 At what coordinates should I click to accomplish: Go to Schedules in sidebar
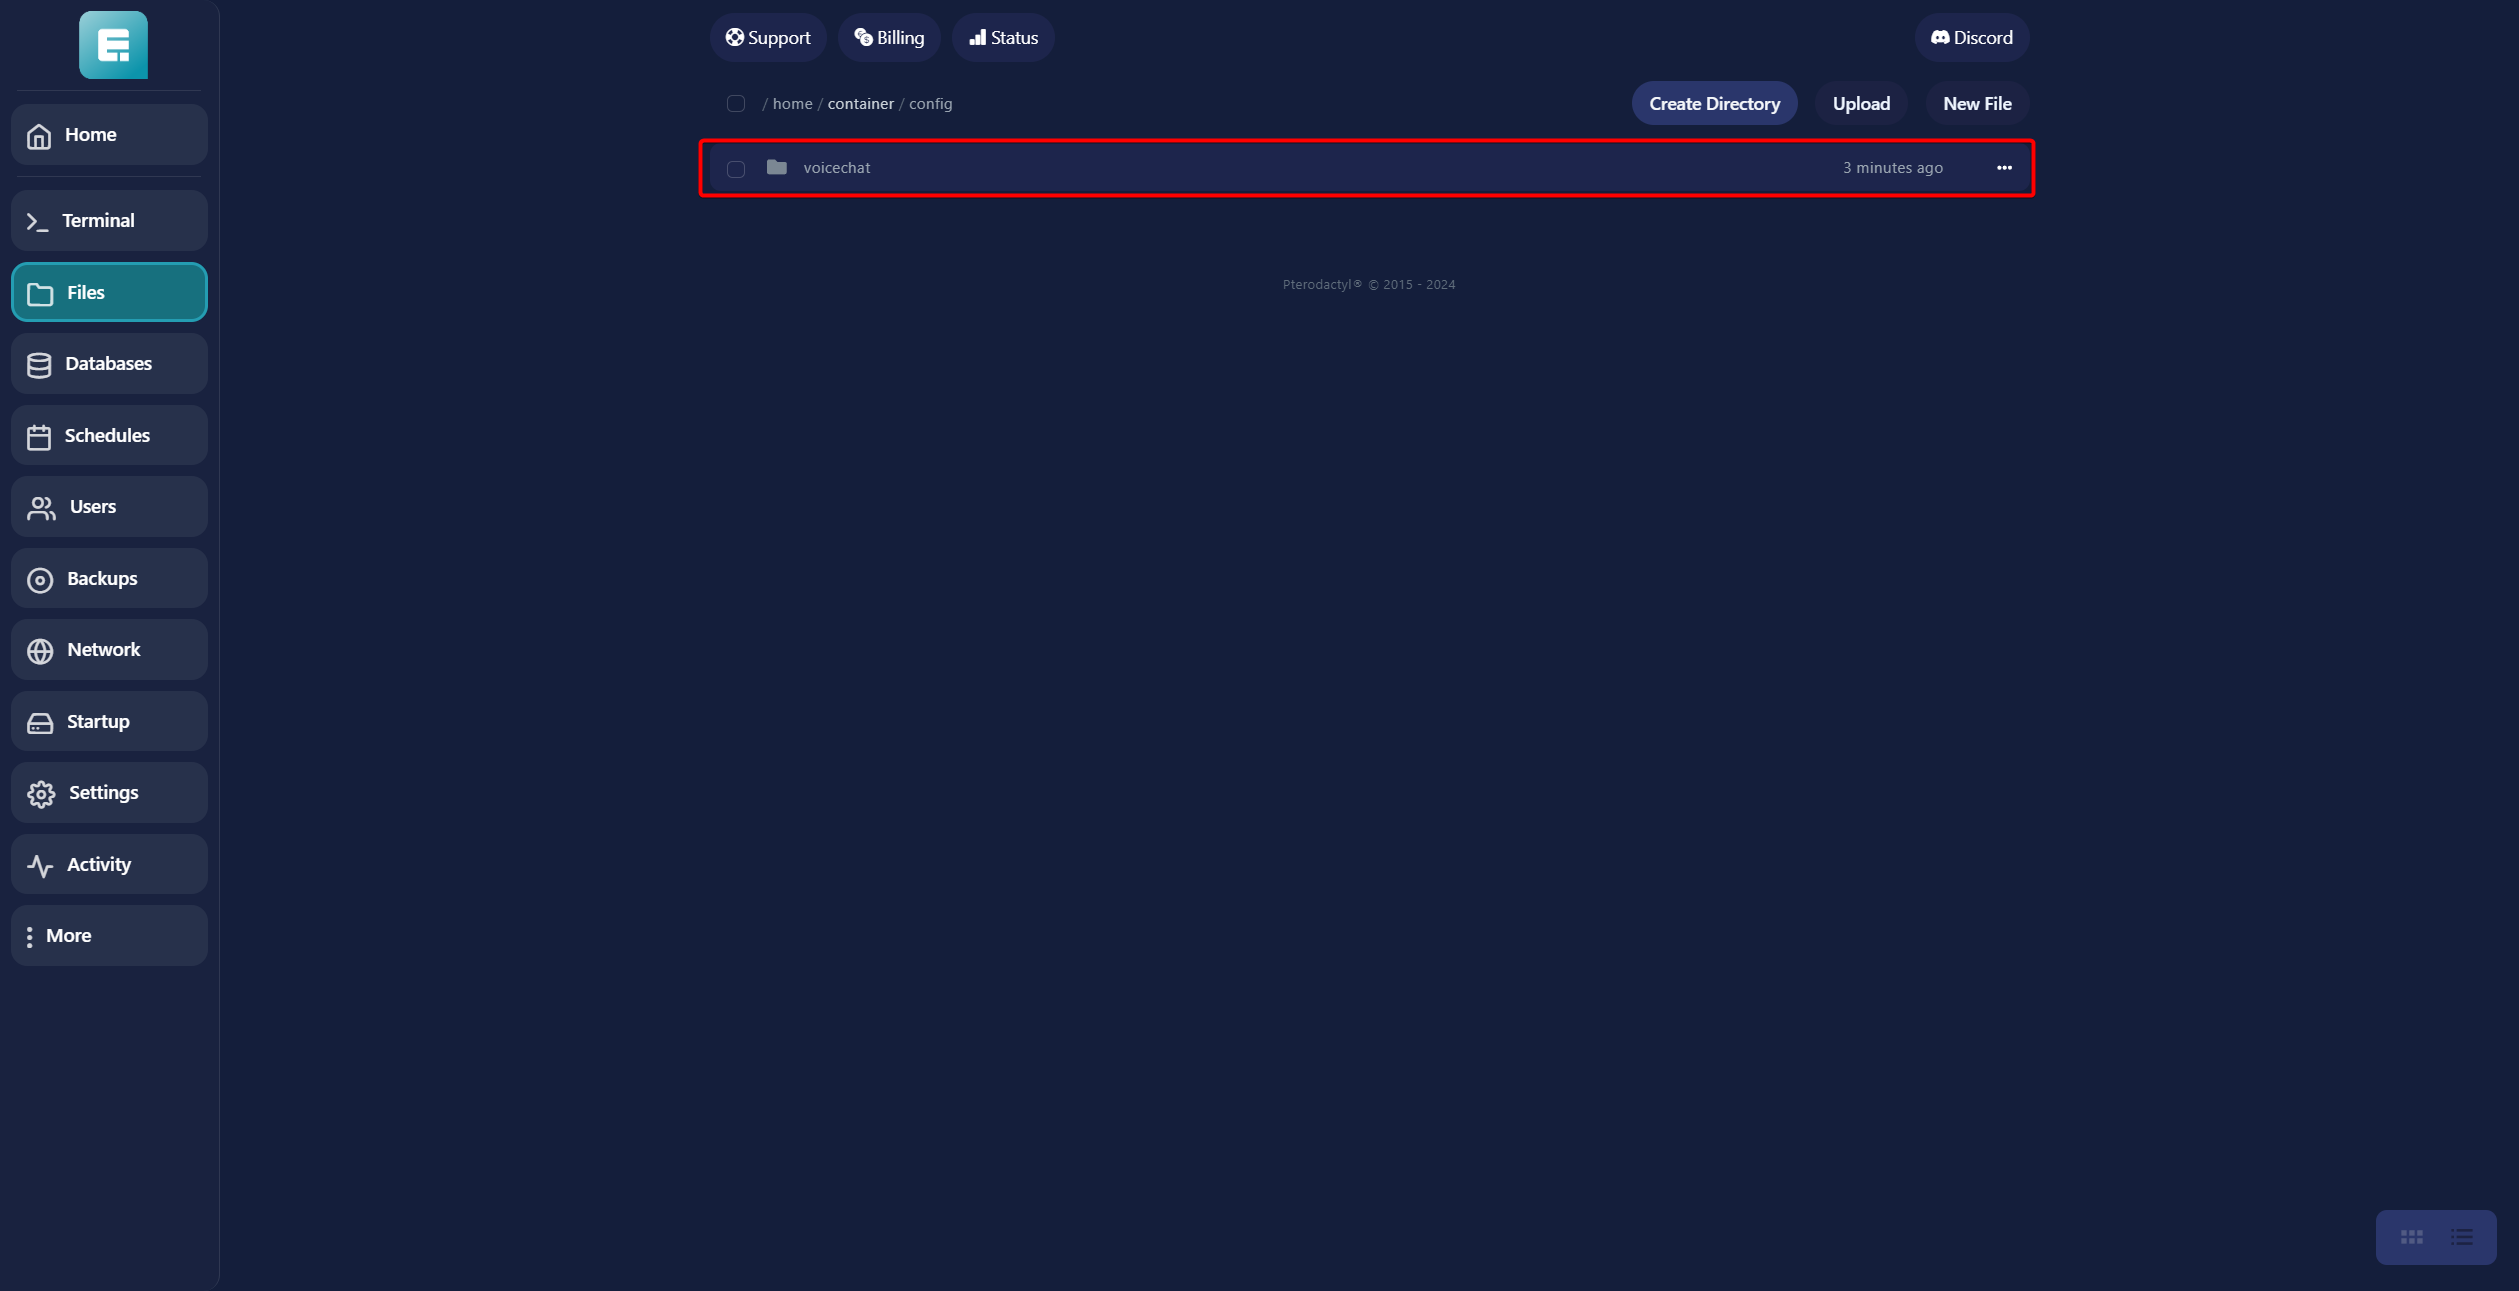pyautogui.click(x=109, y=436)
